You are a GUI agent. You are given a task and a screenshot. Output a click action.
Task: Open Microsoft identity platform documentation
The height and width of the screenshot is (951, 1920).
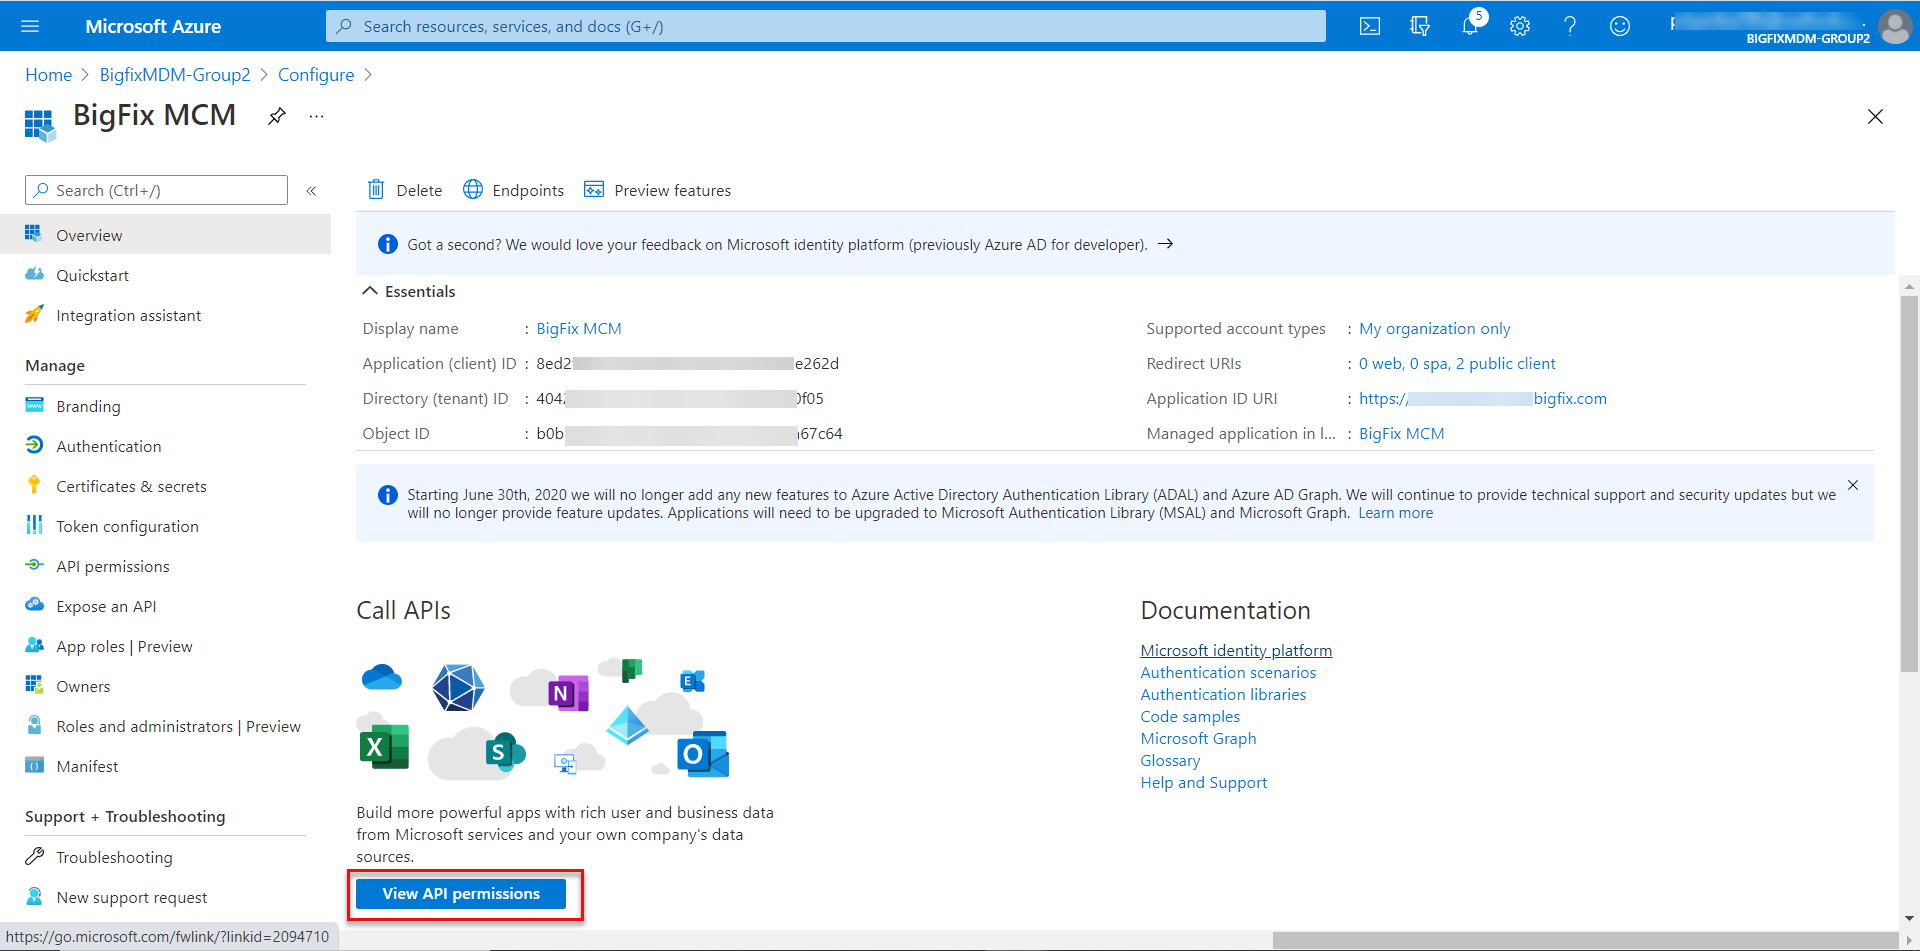click(x=1236, y=650)
